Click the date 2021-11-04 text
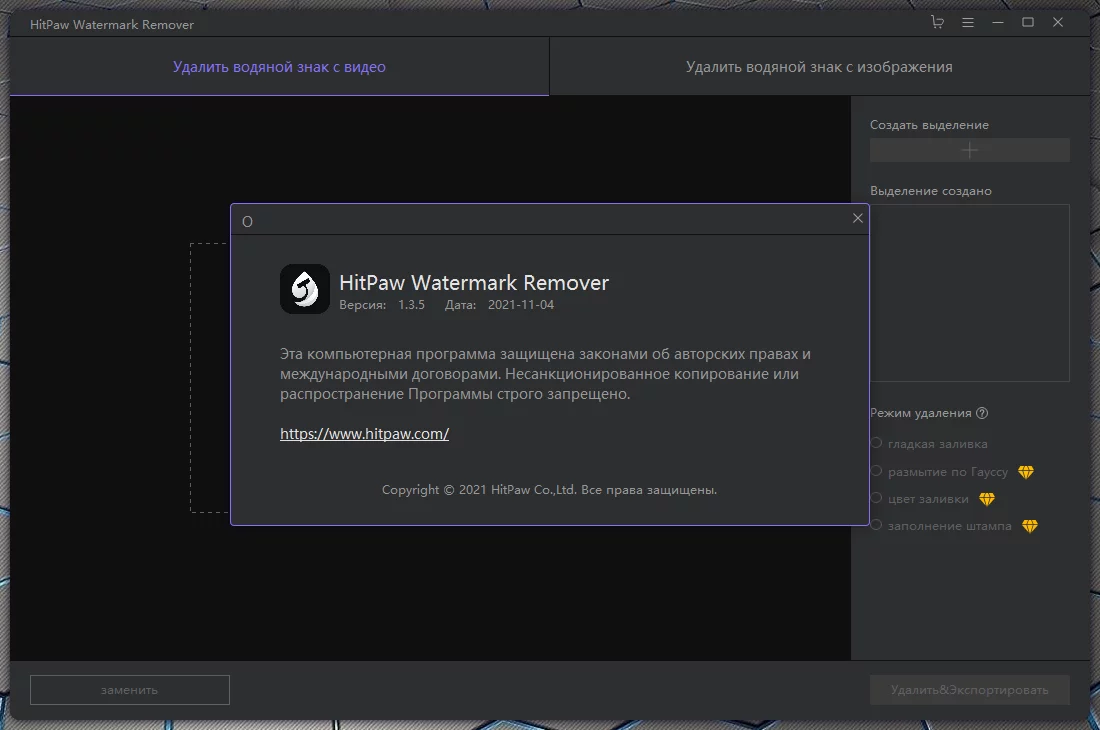 click(521, 305)
